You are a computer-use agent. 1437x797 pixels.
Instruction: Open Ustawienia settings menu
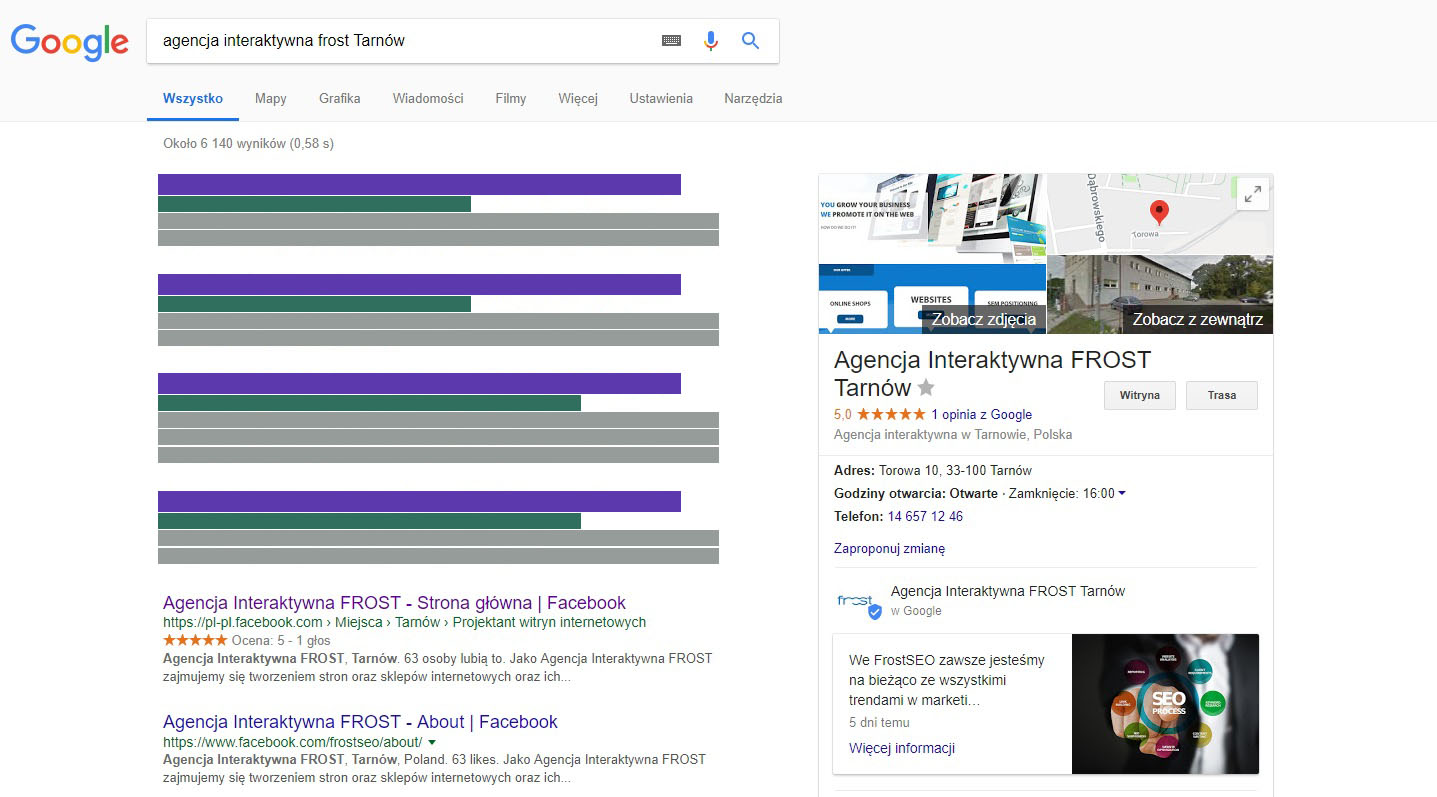pos(661,99)
